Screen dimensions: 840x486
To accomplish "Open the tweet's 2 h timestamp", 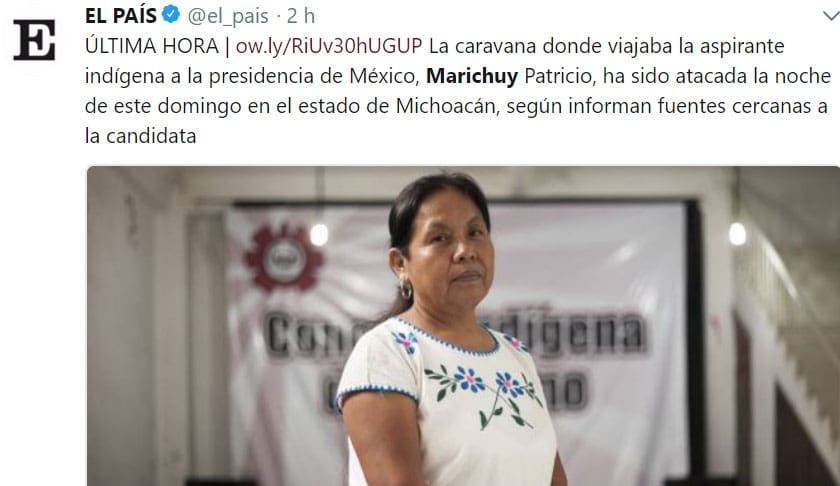I will pyautogui.click(x=301, y=16).
